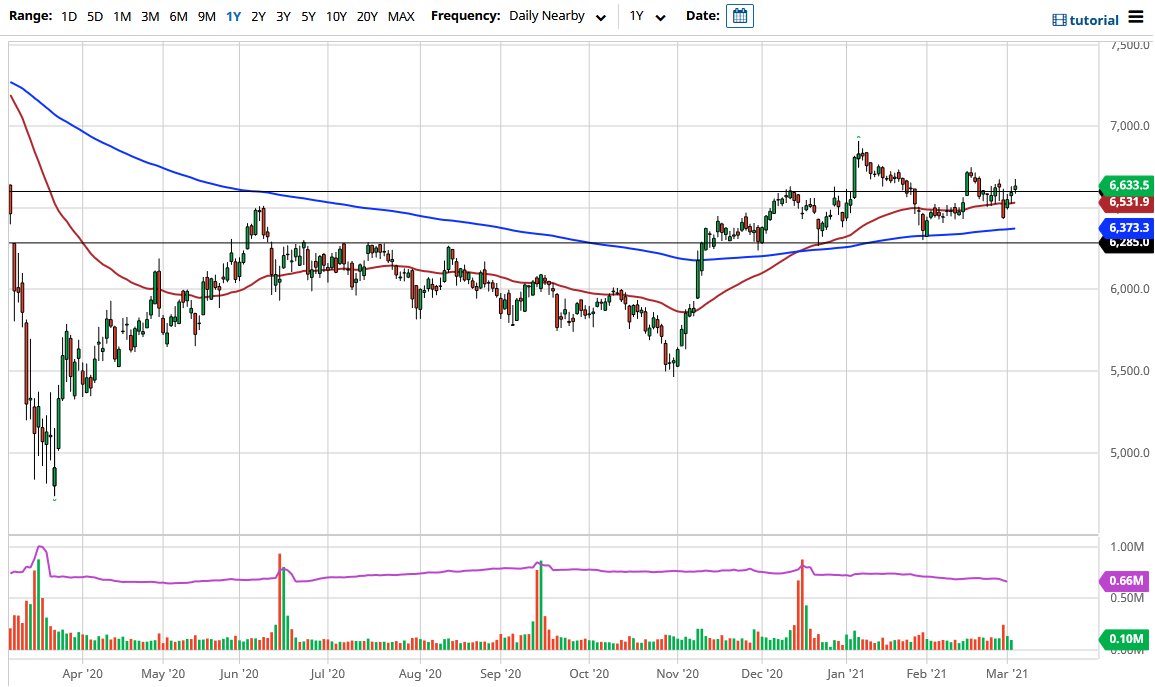Select the 1D range
1155x687 pixels.
click(x=67, y=16)
